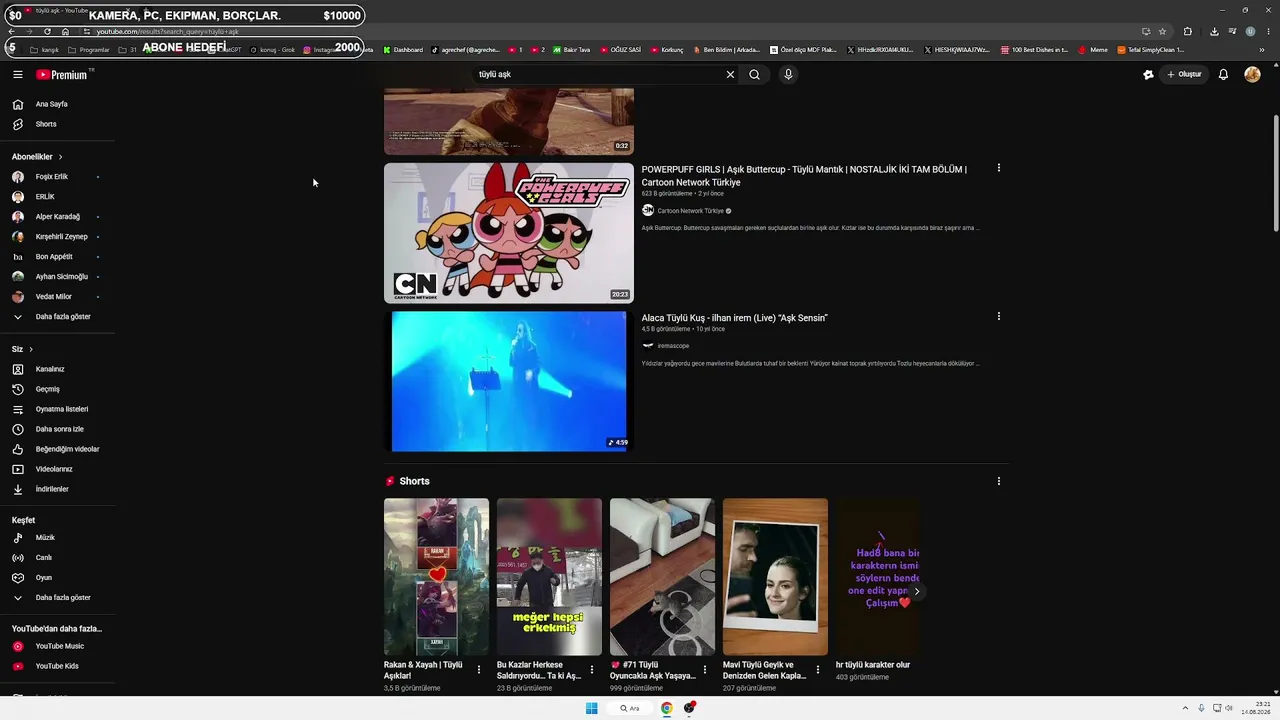Open Canlı live streams
This screenshot has height=720, width=1280.
pyautogui.click(x=44, y=558)
